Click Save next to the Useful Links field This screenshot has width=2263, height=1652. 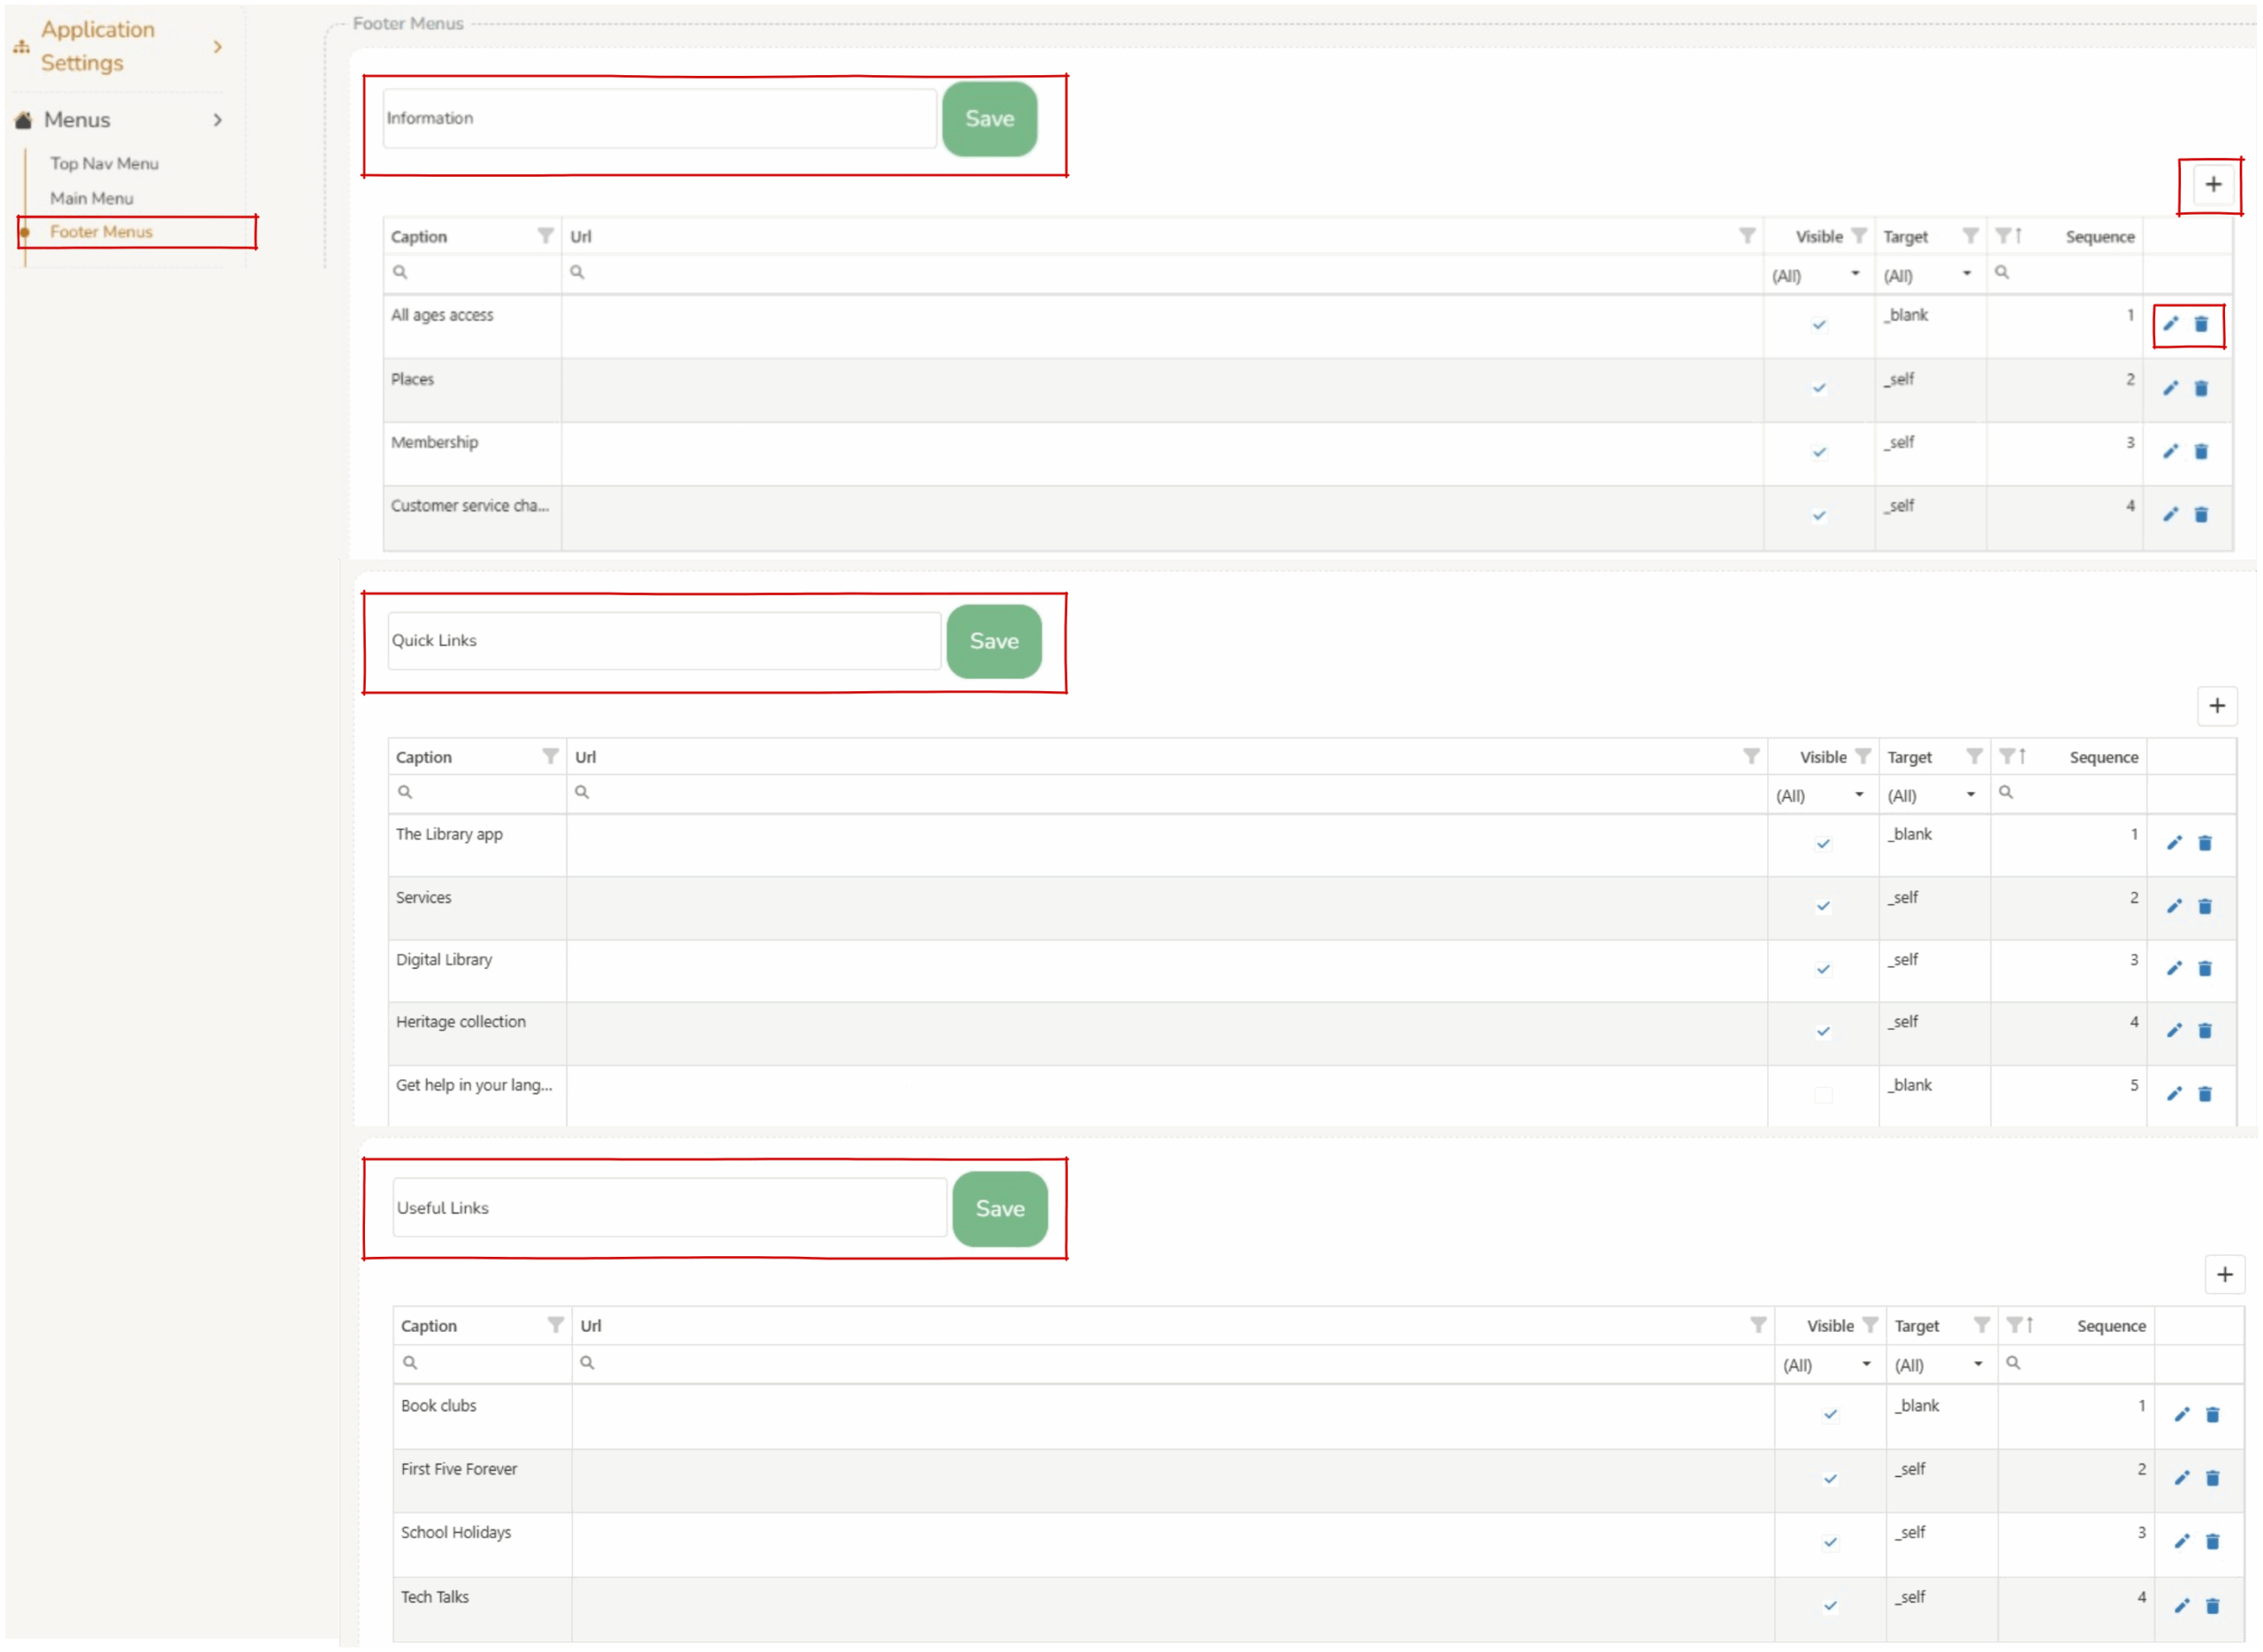[x=999, y=1208]
